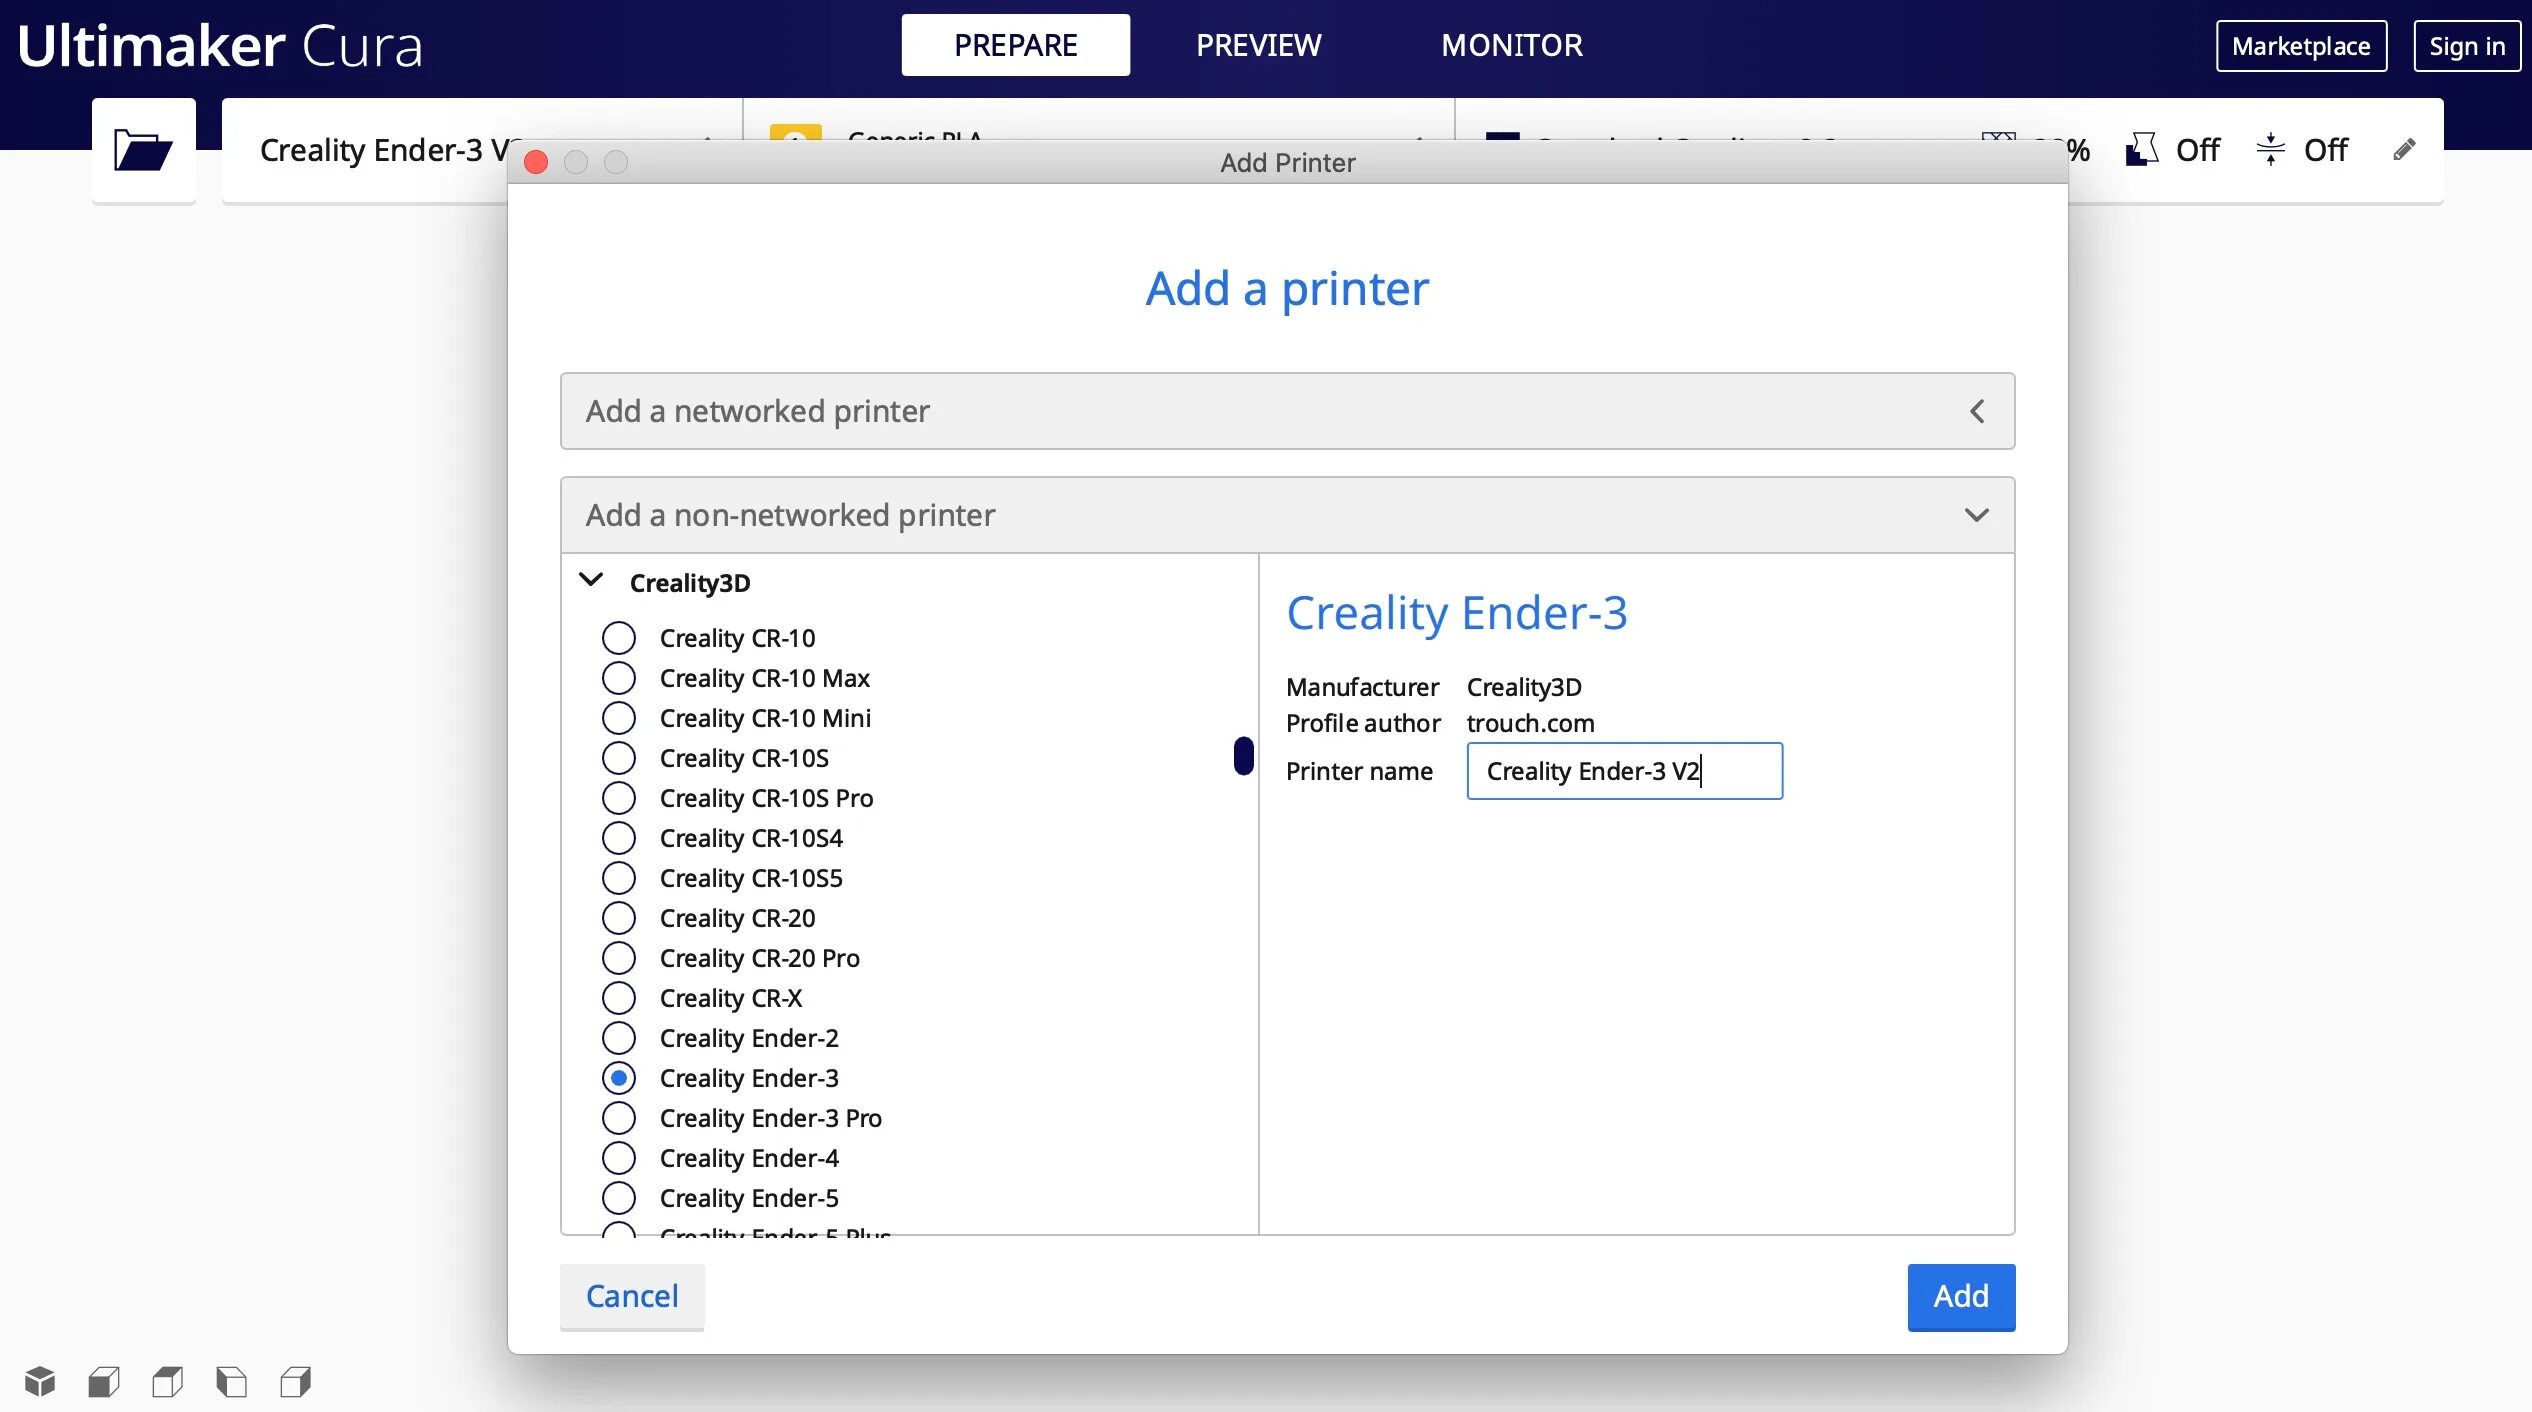Switch to the PREVIEW tab
The width and height of the screenshot is (2532, 1412).
[x=1258, y=45]
